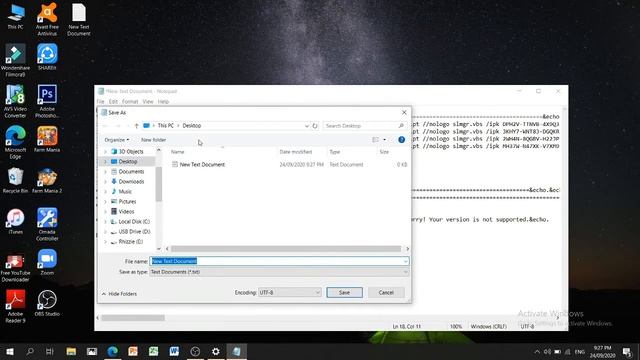This screenshot has width=640, height=360.
Task: Sort file list by Date modified
Action: (296, 152)
